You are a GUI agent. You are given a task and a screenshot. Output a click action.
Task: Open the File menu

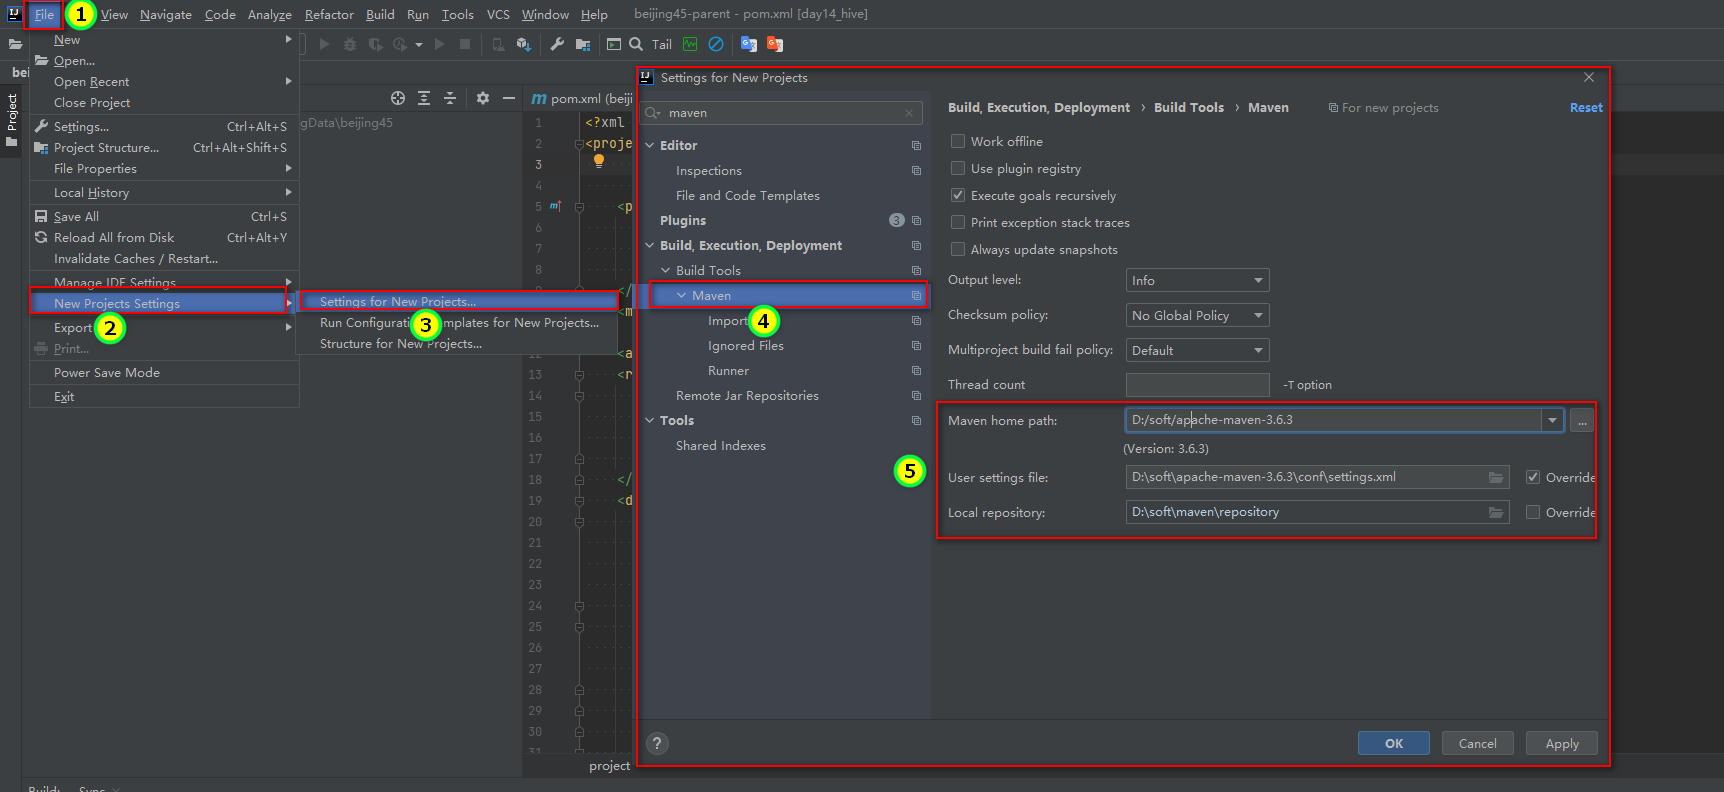click(x=44, y=14)
